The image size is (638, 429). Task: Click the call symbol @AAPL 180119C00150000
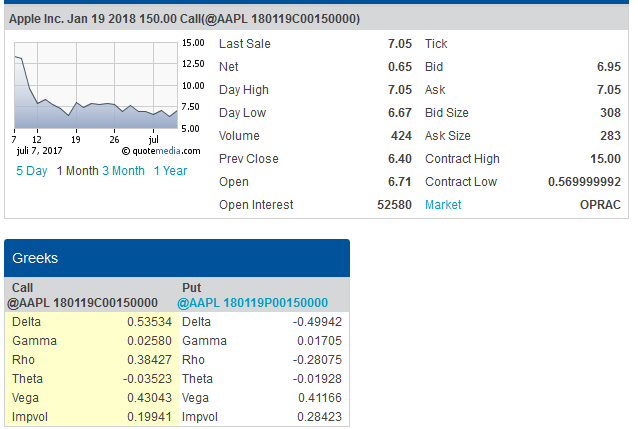[82, 303]
